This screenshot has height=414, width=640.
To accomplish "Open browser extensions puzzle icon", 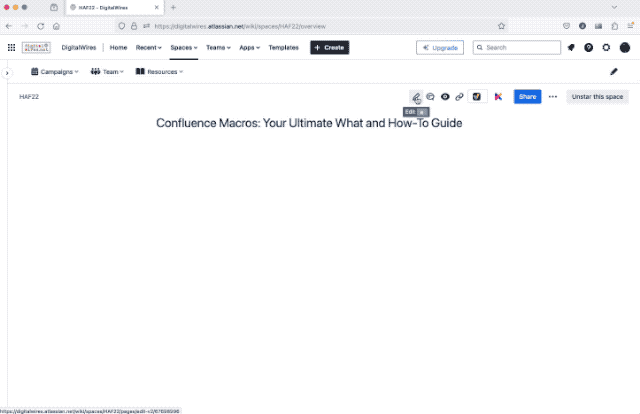I will pyautogui.click(x=615, y=26).
